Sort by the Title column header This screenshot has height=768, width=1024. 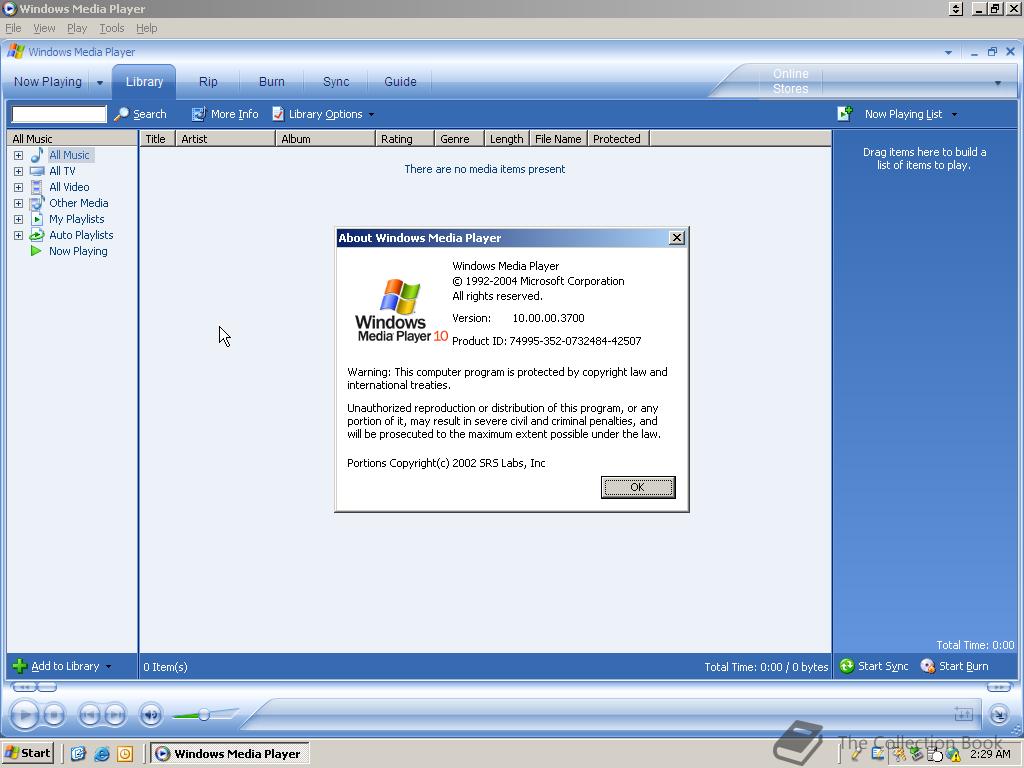(157, 138)
